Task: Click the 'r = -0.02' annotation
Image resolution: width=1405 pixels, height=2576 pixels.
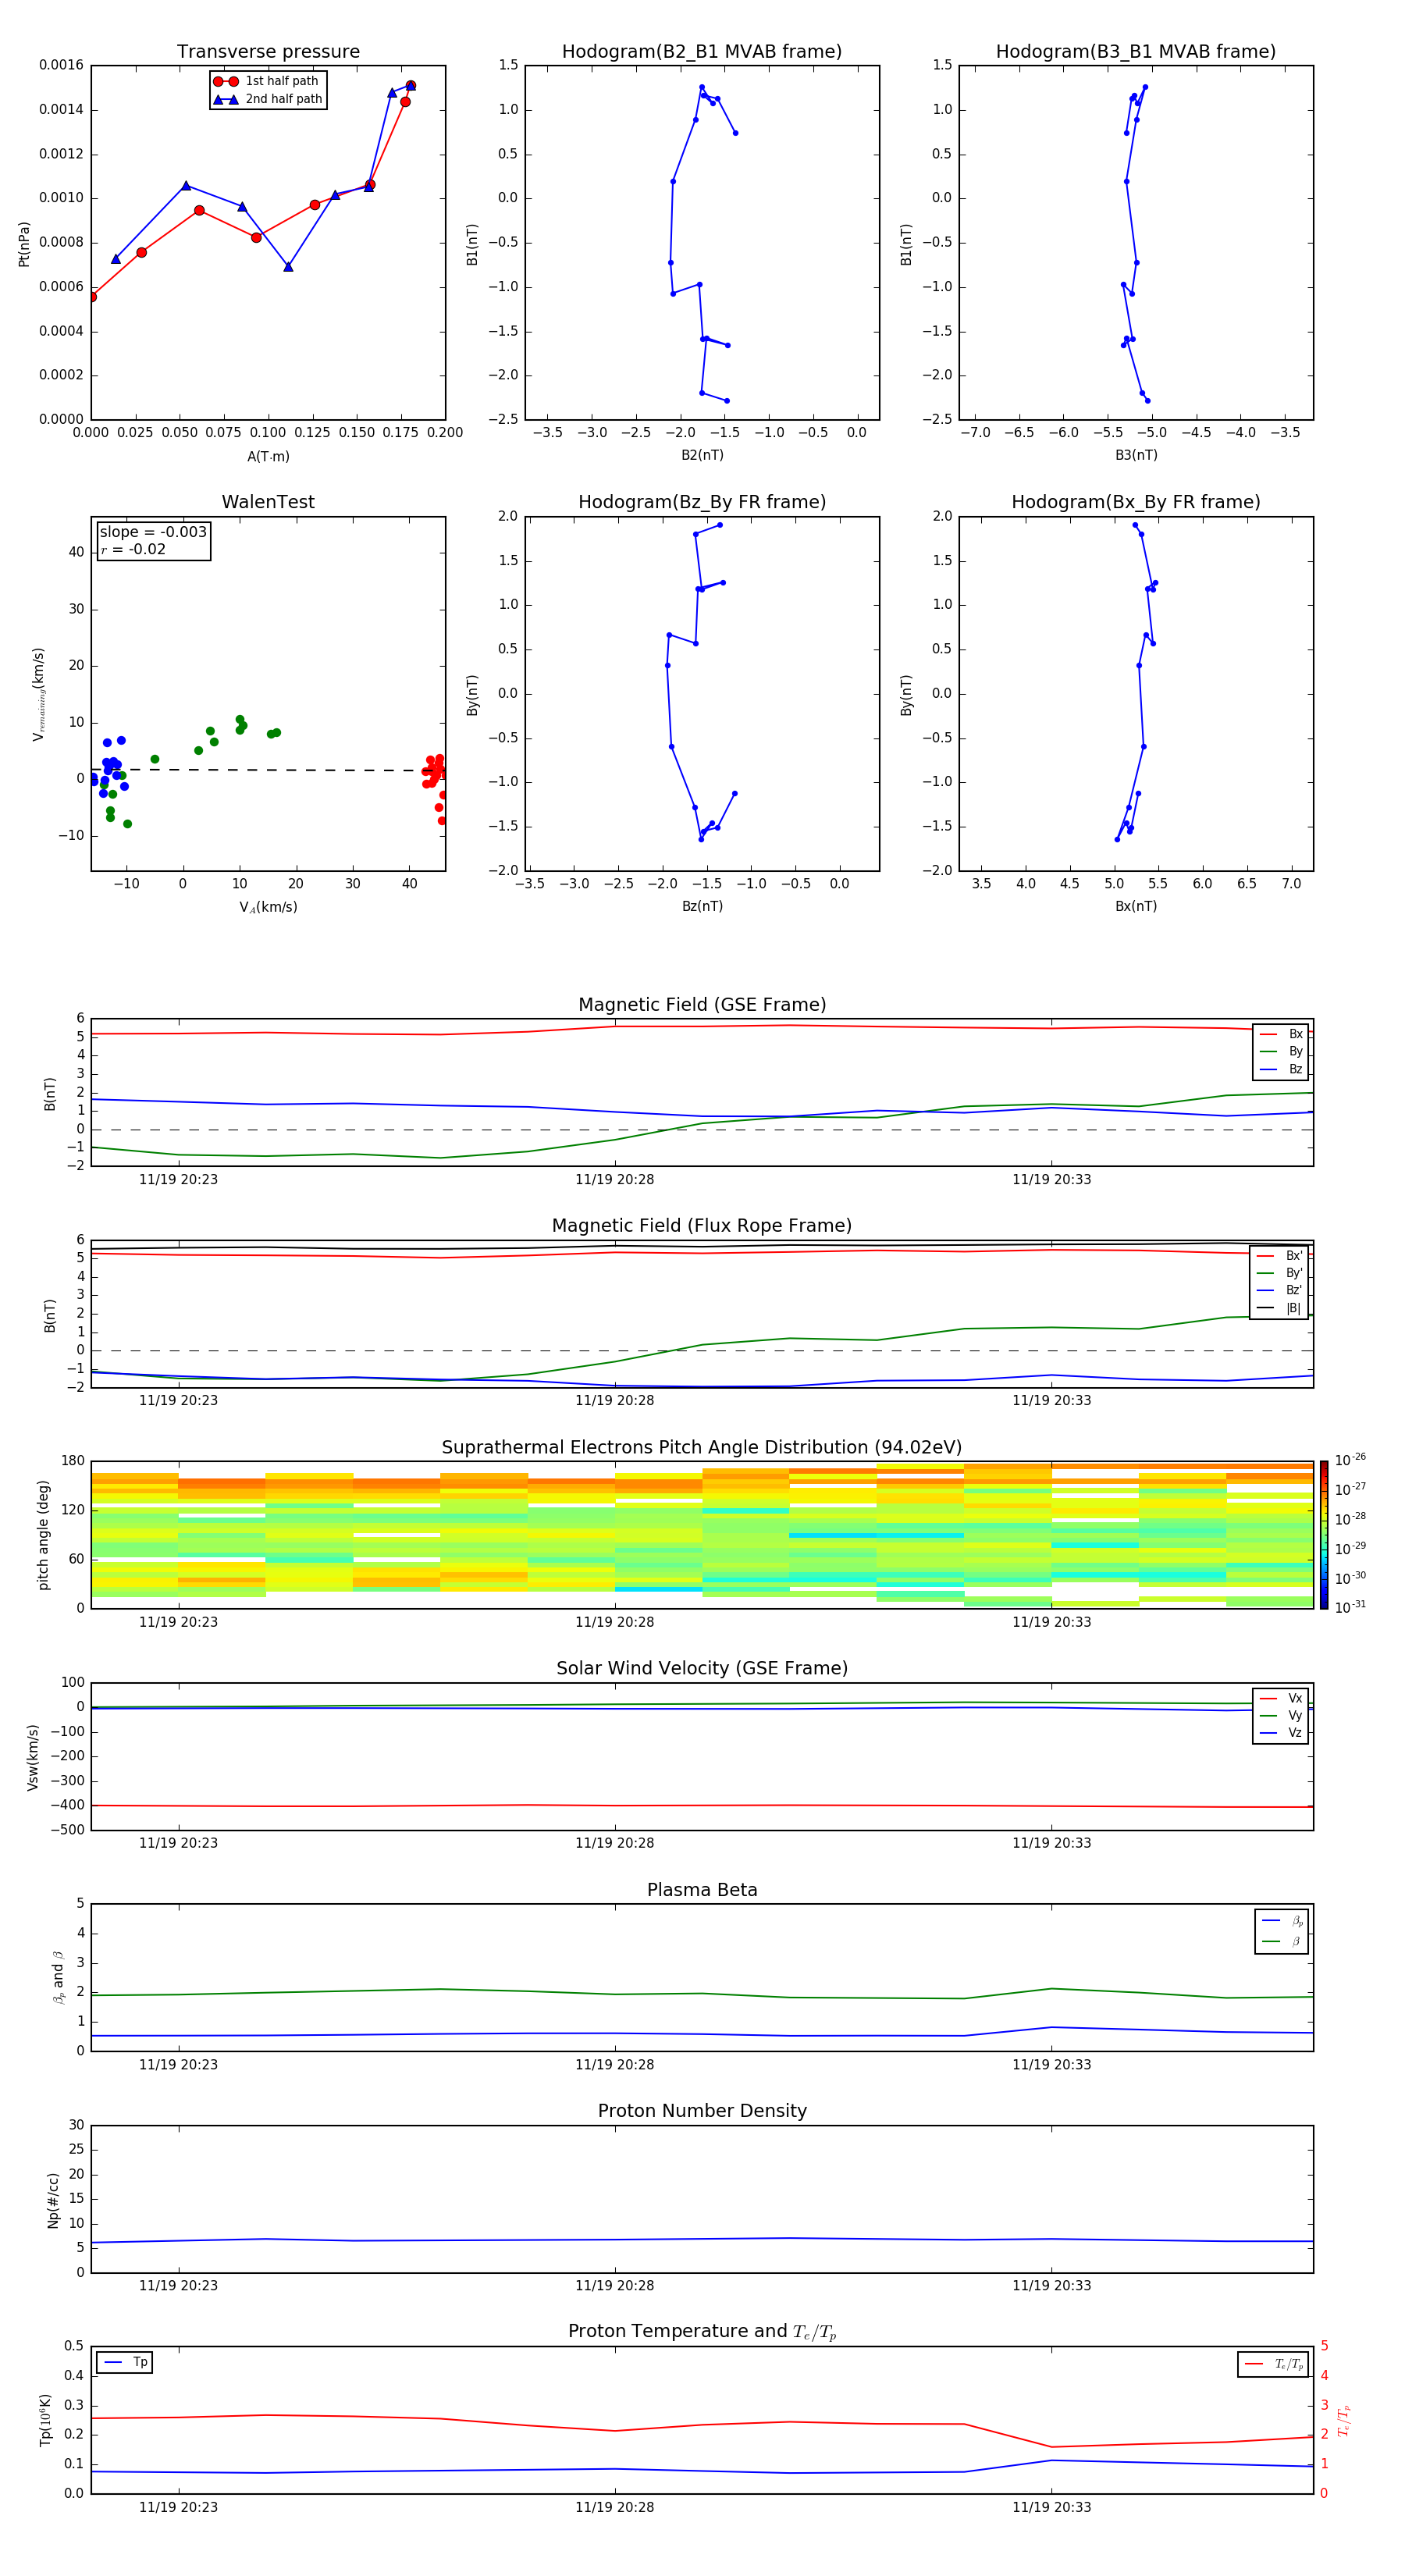Action: pyautogui.click(x=133, y=549)
